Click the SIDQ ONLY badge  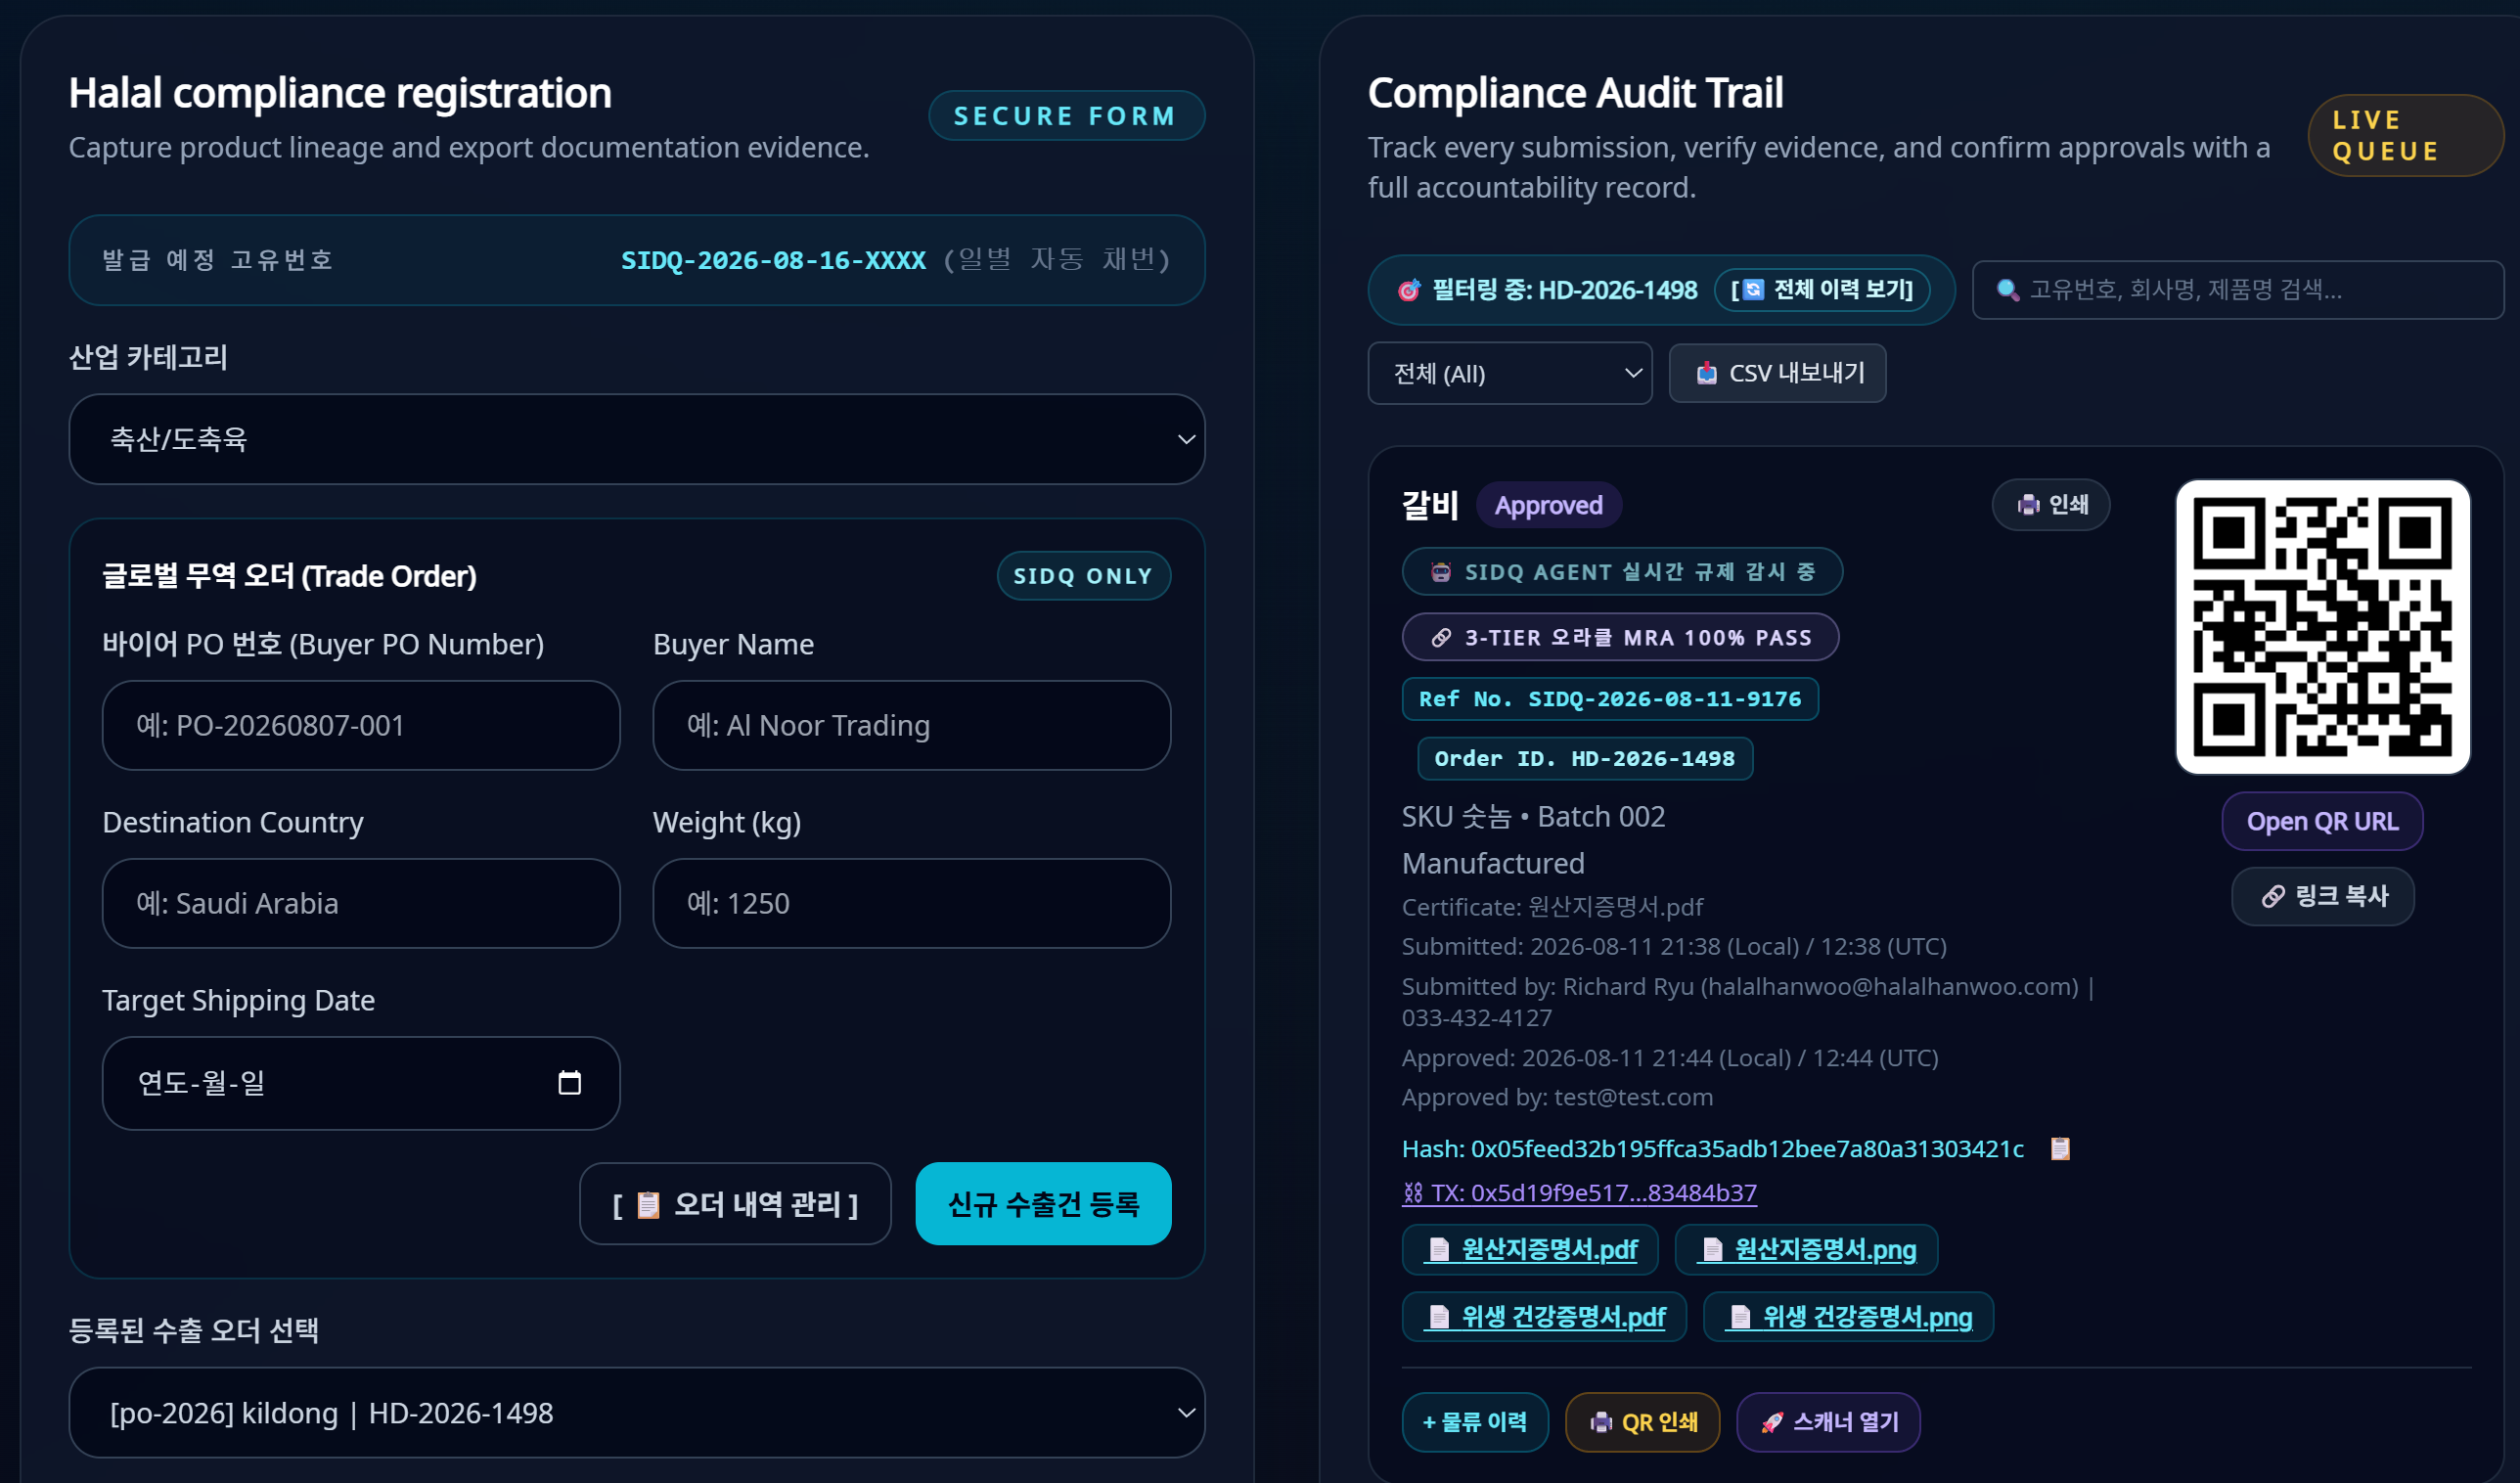(x=1083, y=576)
